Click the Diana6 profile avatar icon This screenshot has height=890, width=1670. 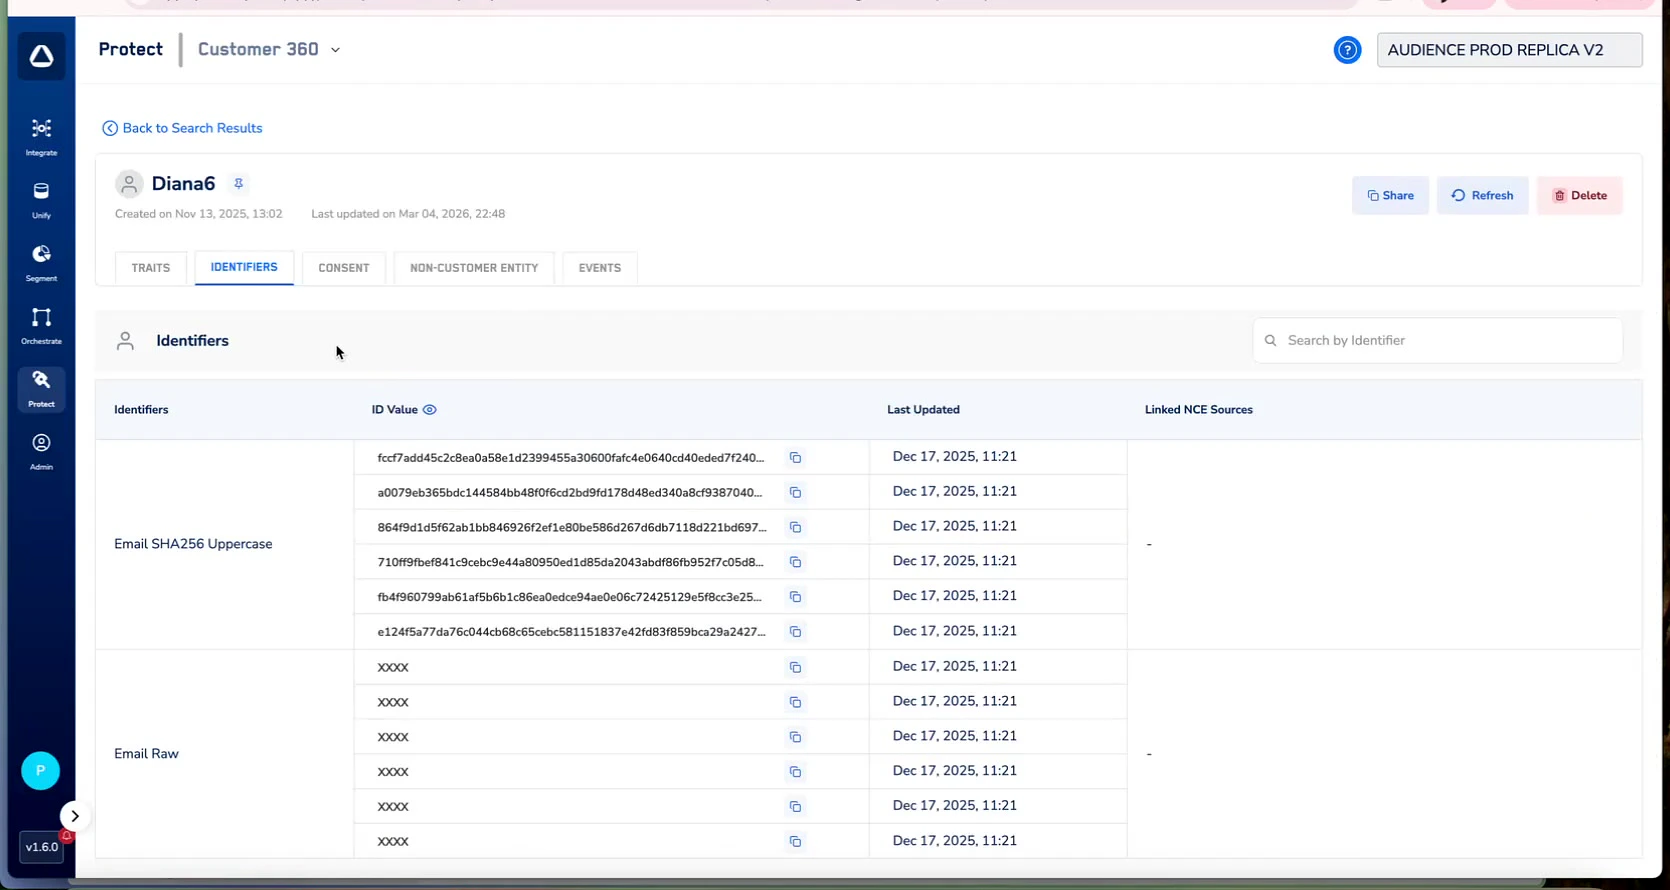(x=129, y=184)
